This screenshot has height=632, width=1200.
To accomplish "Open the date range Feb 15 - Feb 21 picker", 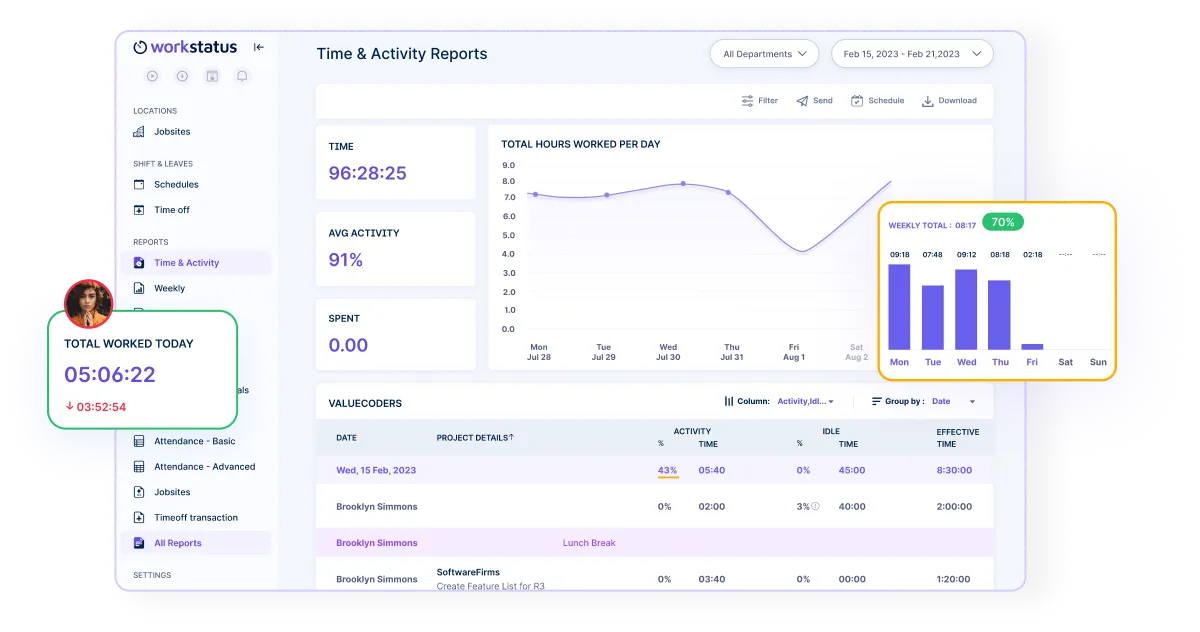I will click(912, 54).
